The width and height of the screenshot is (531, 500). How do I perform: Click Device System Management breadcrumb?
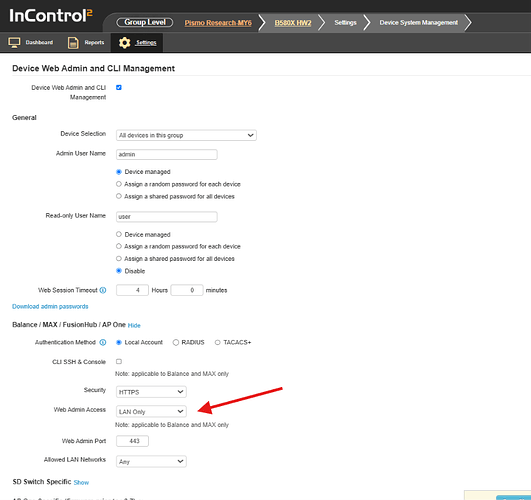coord(419,23)
